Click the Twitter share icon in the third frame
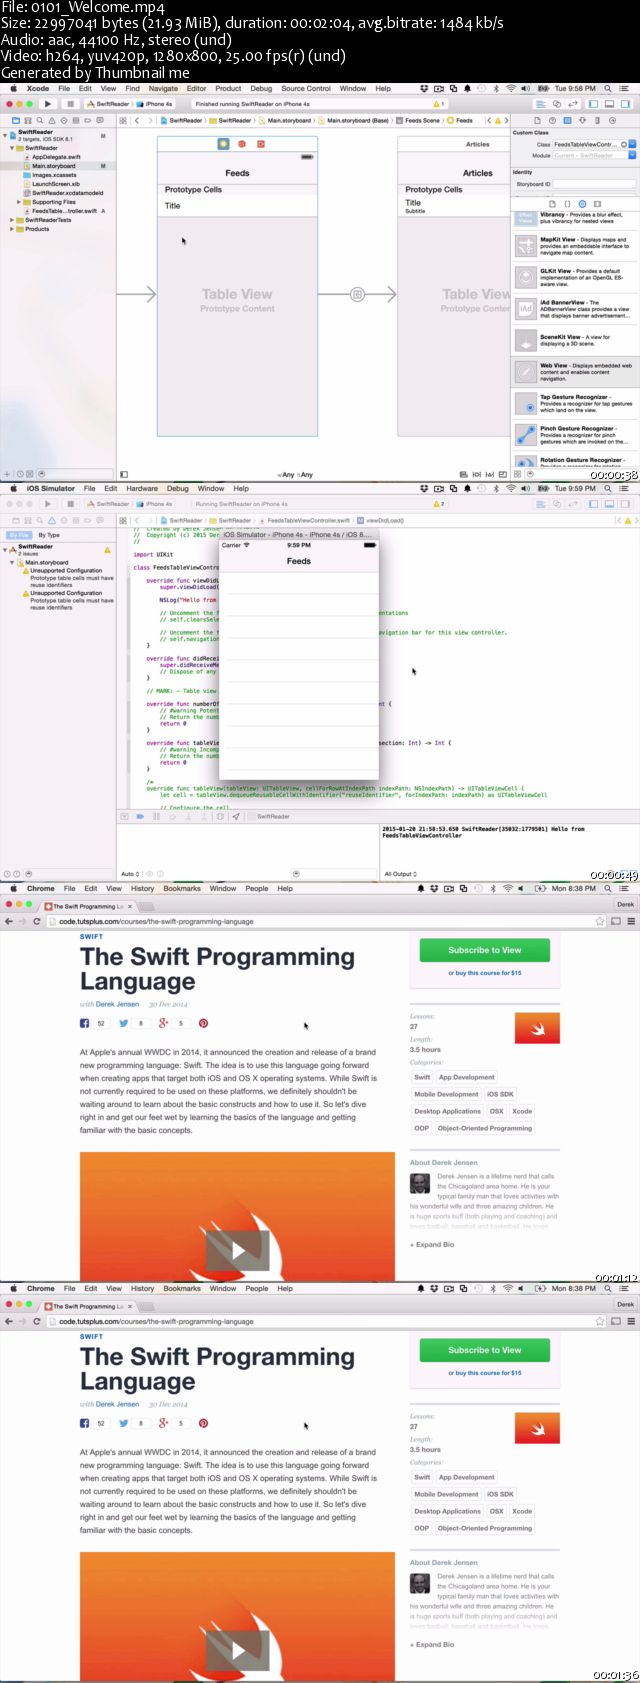640x1683 pixels. click(x=124, y=1023)
